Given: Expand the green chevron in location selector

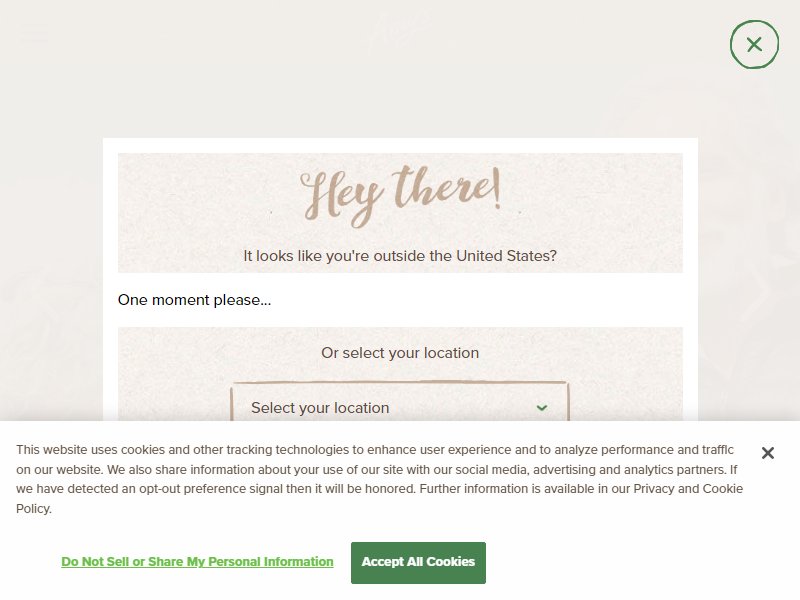Looking at the screenshot, I should pos(542,408).
